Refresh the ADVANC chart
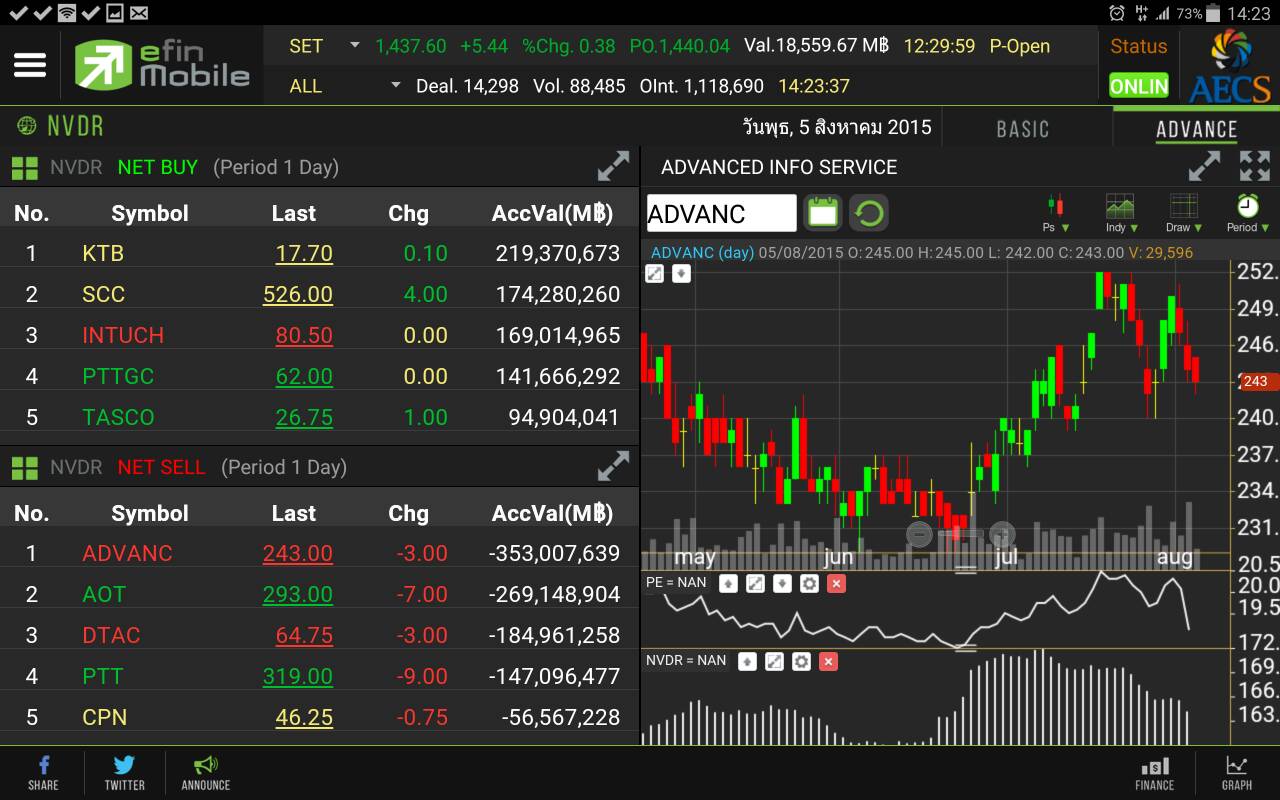The image size is (1280, 800). tap(869, 213)
